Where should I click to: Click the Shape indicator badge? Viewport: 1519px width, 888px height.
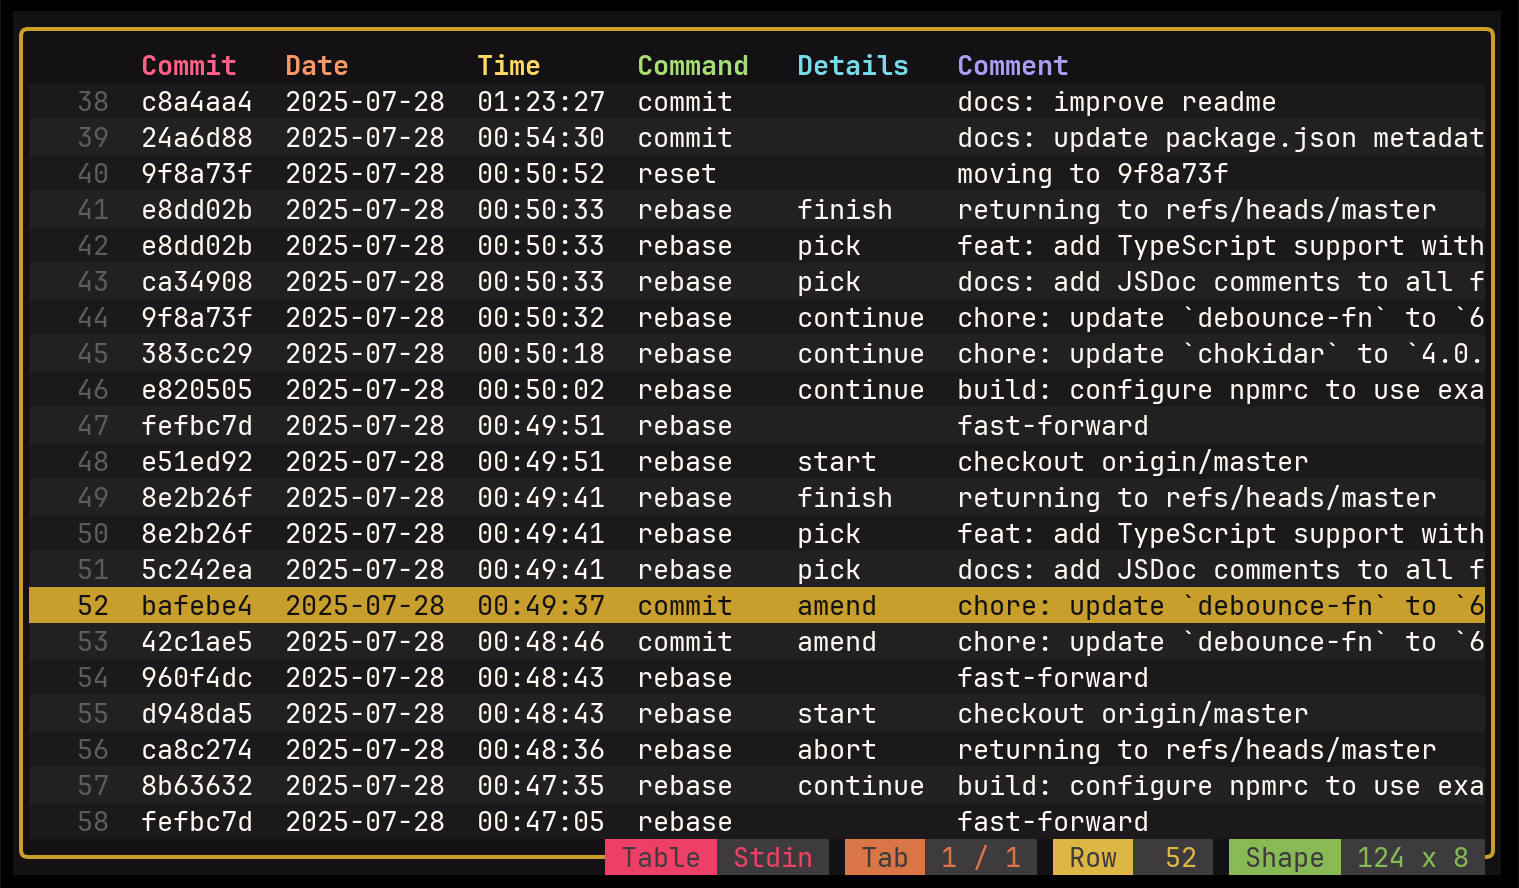[x=1284, y=857]
